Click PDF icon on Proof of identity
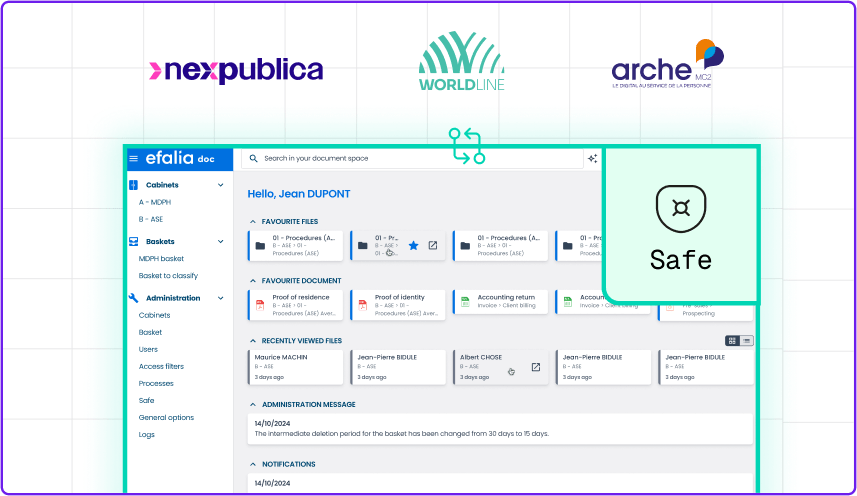Viewport: 857px width, 496px height. pyautogui.click(x=362, y=305)
